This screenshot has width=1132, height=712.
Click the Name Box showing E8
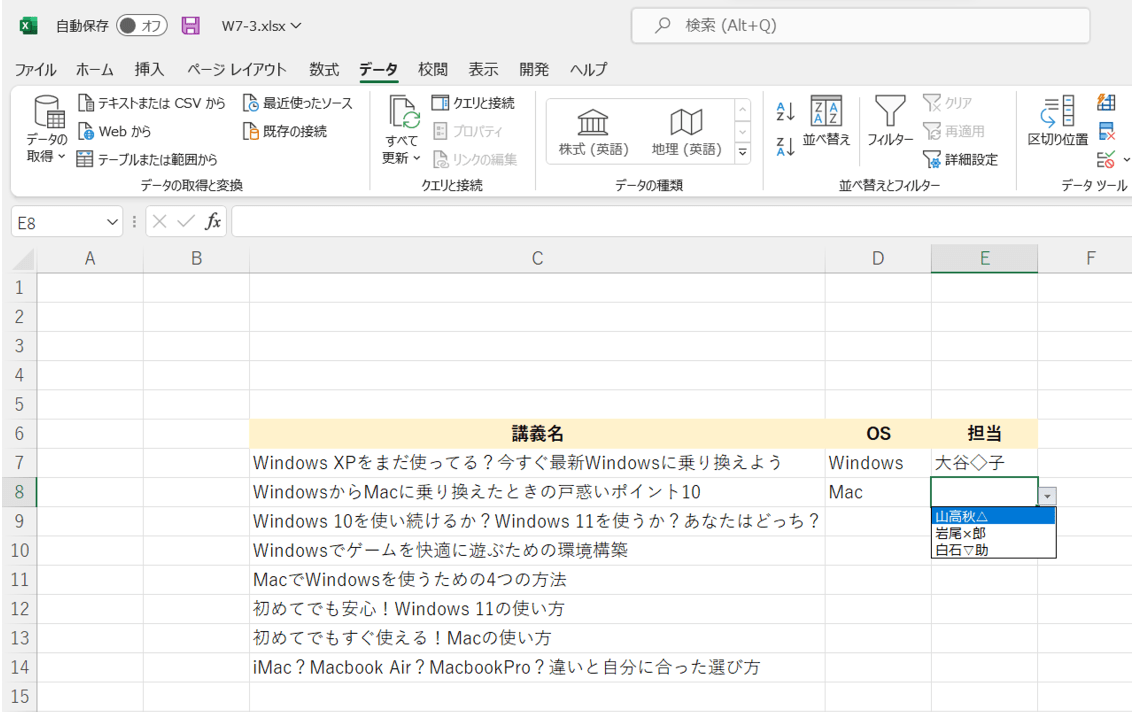(59, 222)
